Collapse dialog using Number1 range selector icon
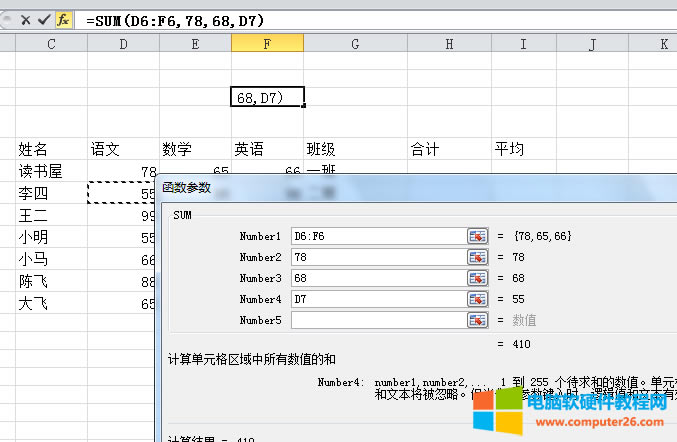Screen dimensions: 677x442 pyautogui.click(x=476, y=236)
